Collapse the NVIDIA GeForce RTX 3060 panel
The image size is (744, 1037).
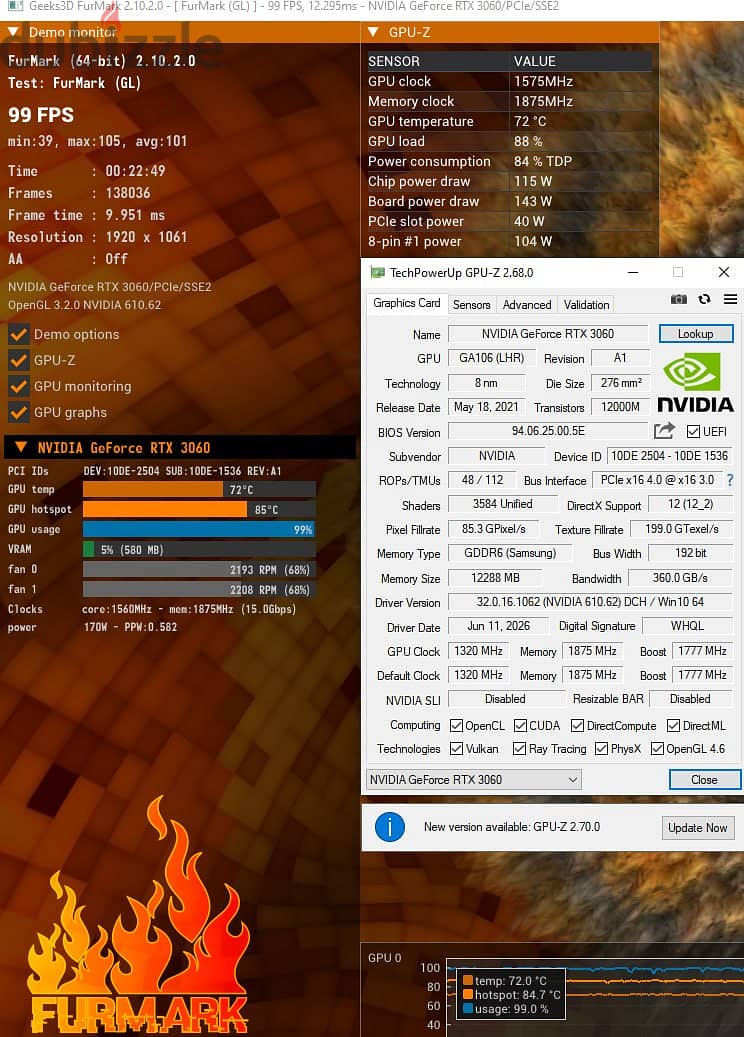pos(21,447)
